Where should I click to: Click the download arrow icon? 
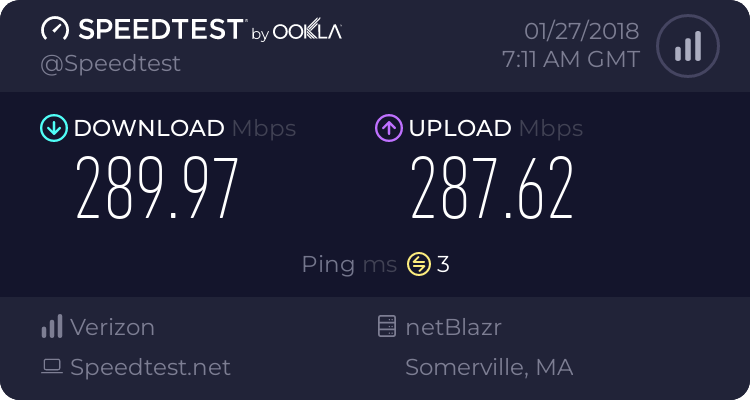point(53,128)
